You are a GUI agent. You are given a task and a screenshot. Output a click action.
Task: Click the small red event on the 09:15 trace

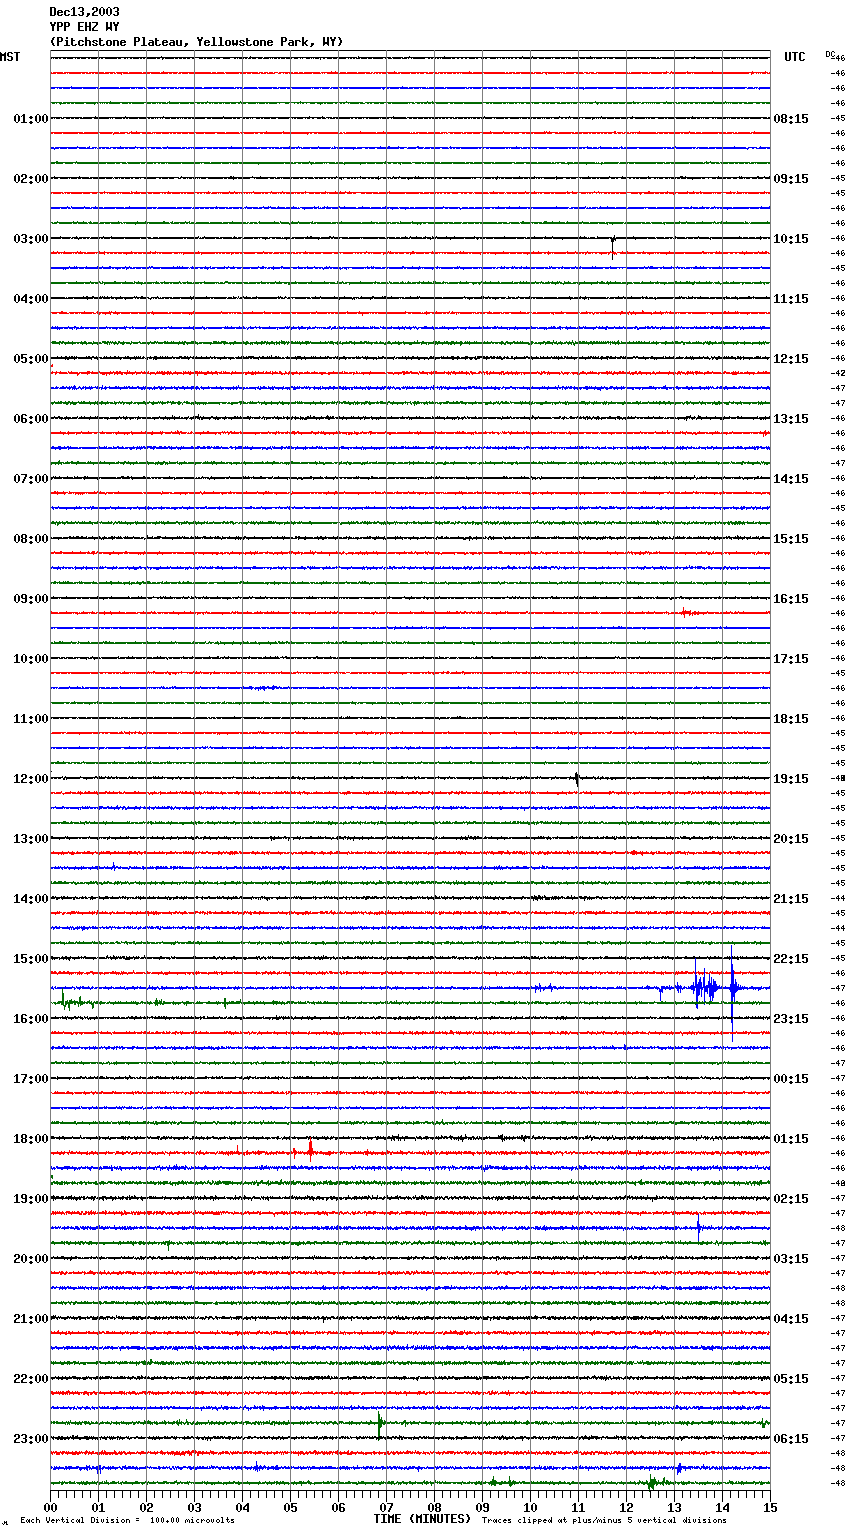point(688,612)
